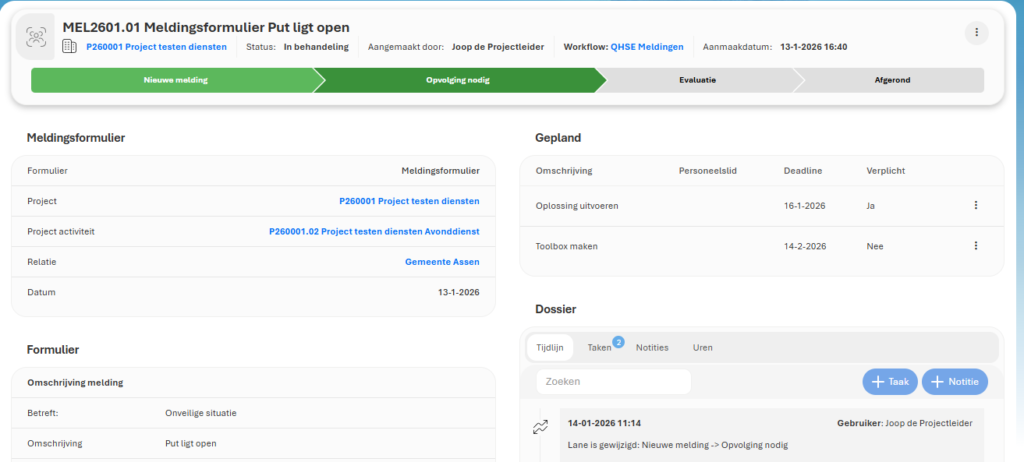Switch to the Notities tab
Screen dimensions: 1024x462
[x=652, y=347]
